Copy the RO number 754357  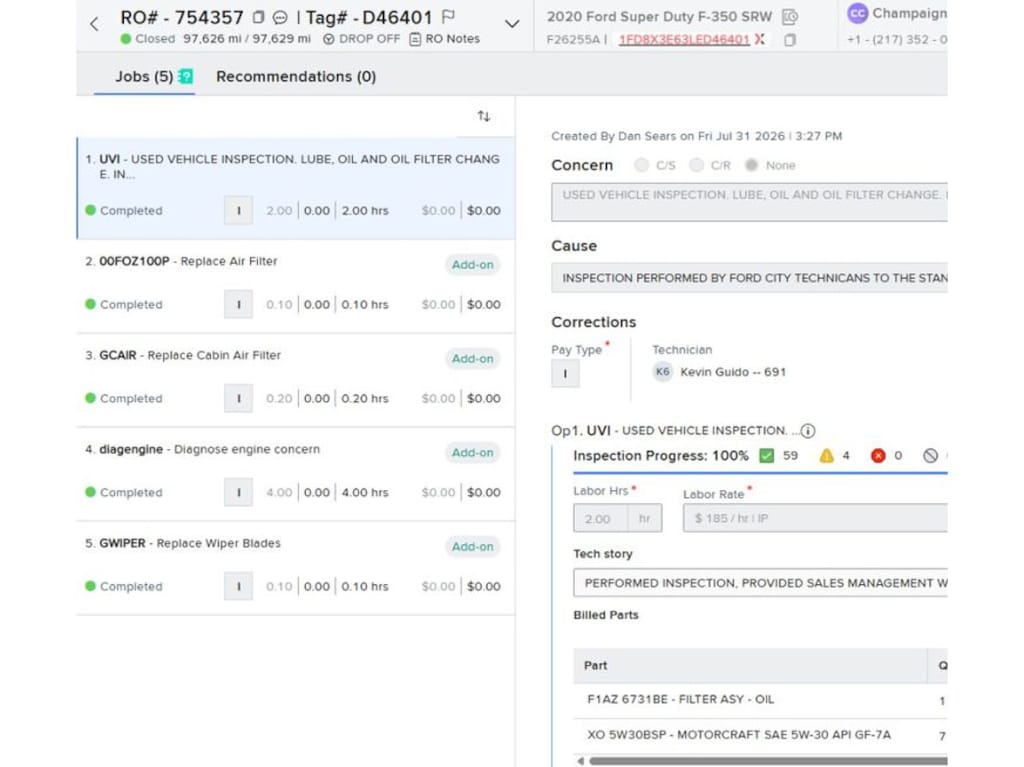click(258, 18)
